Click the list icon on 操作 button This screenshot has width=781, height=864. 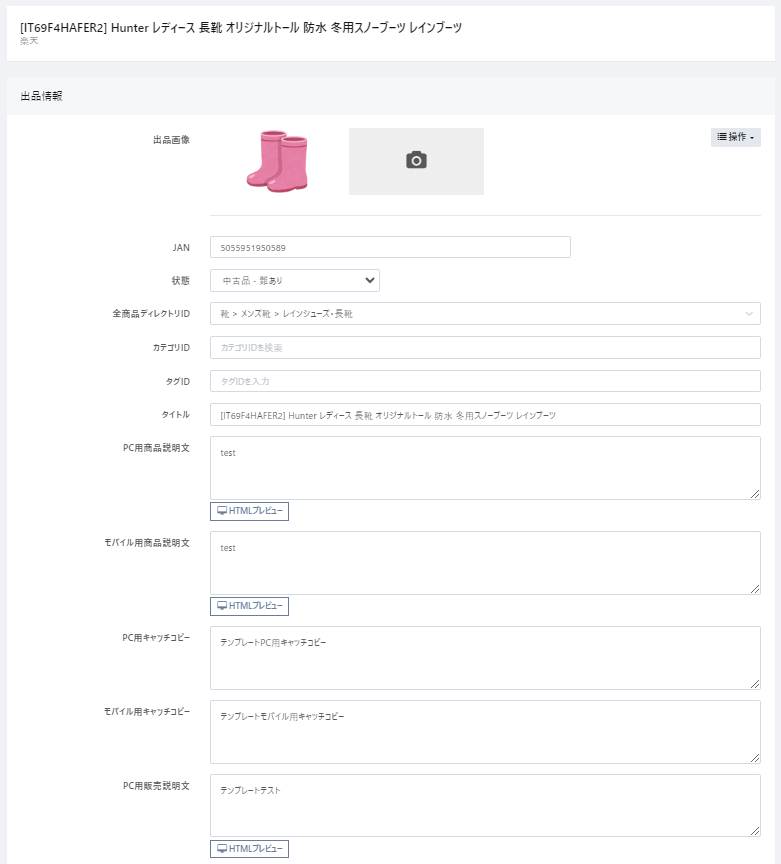pos(722,137)
